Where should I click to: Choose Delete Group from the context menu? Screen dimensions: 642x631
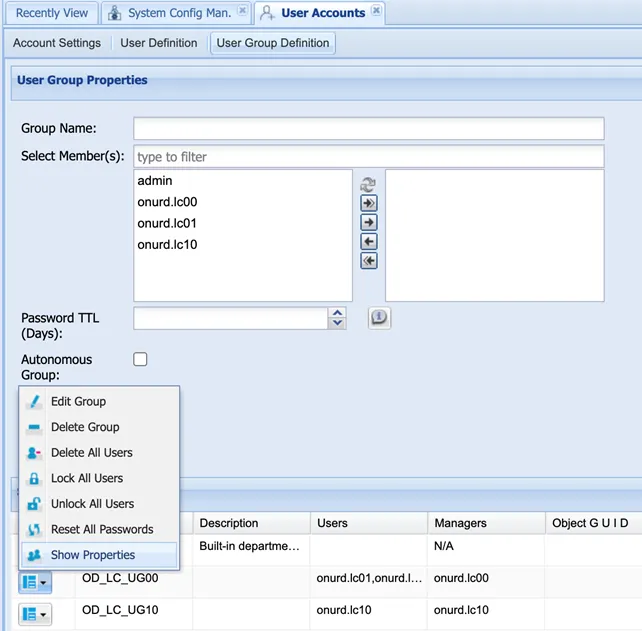coord(99,427)
